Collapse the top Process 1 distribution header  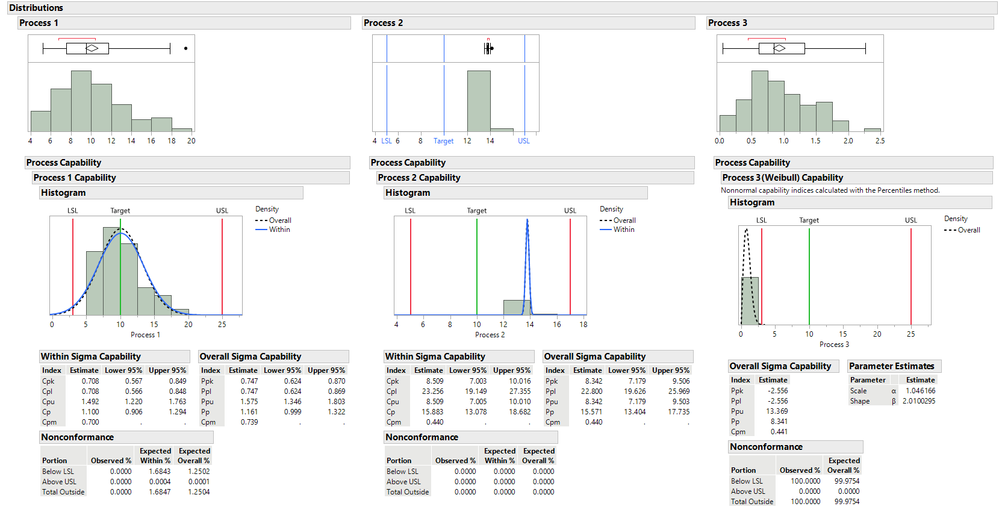click(x=183, y=23)
